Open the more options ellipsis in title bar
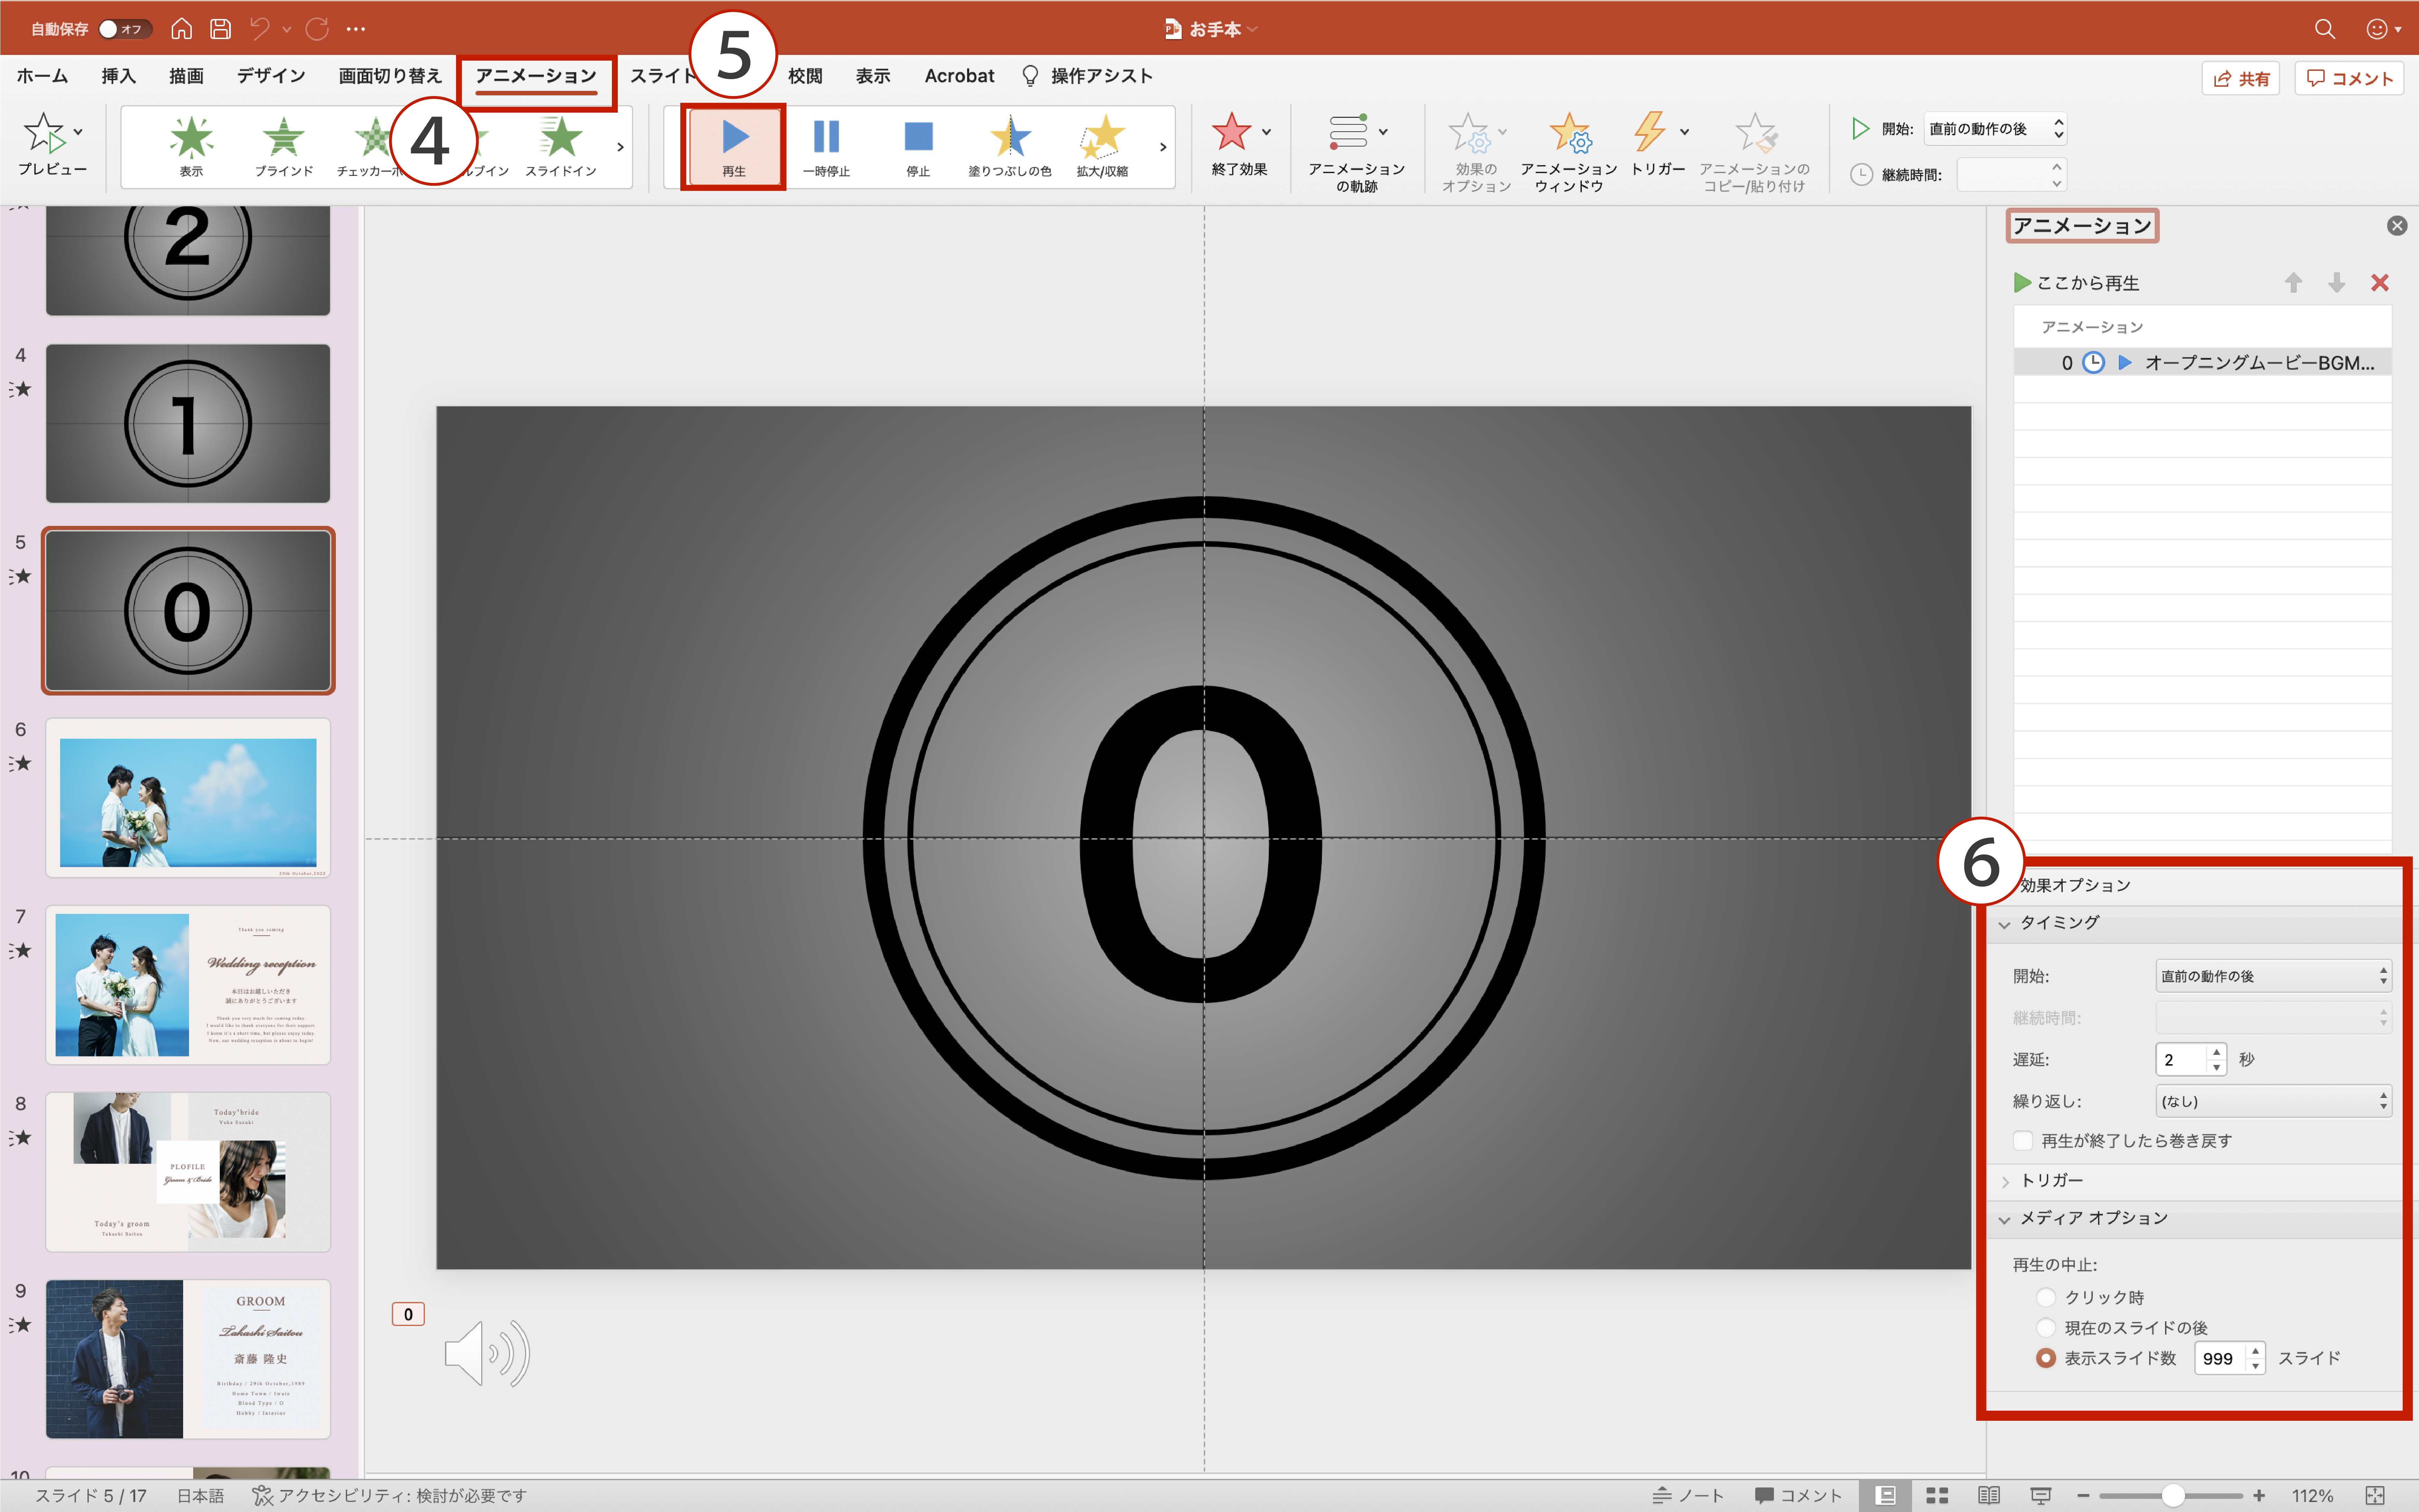The height and width of the screenshot is (1512, 2419). [356, 29]
